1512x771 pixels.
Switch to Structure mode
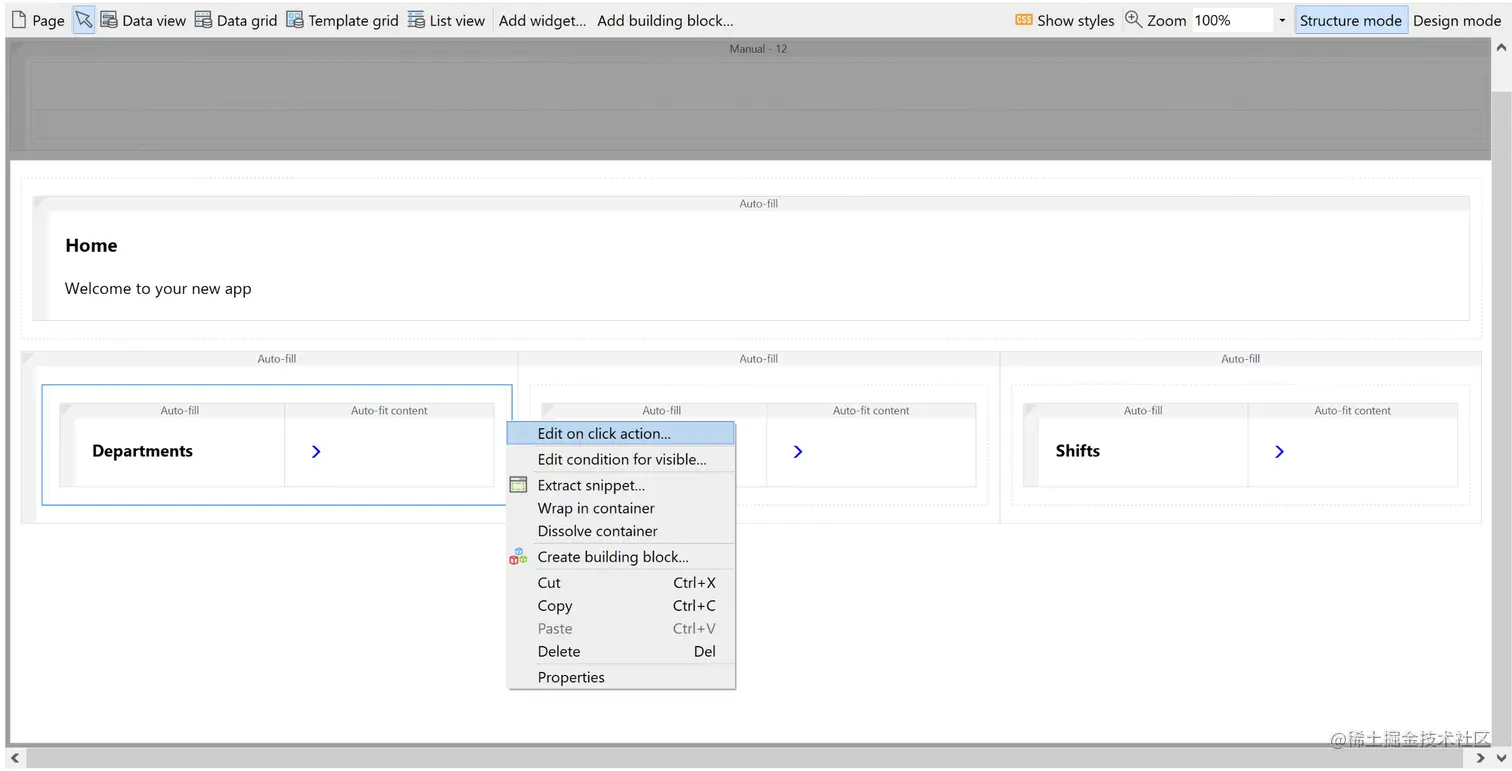tap(1351, 20)
